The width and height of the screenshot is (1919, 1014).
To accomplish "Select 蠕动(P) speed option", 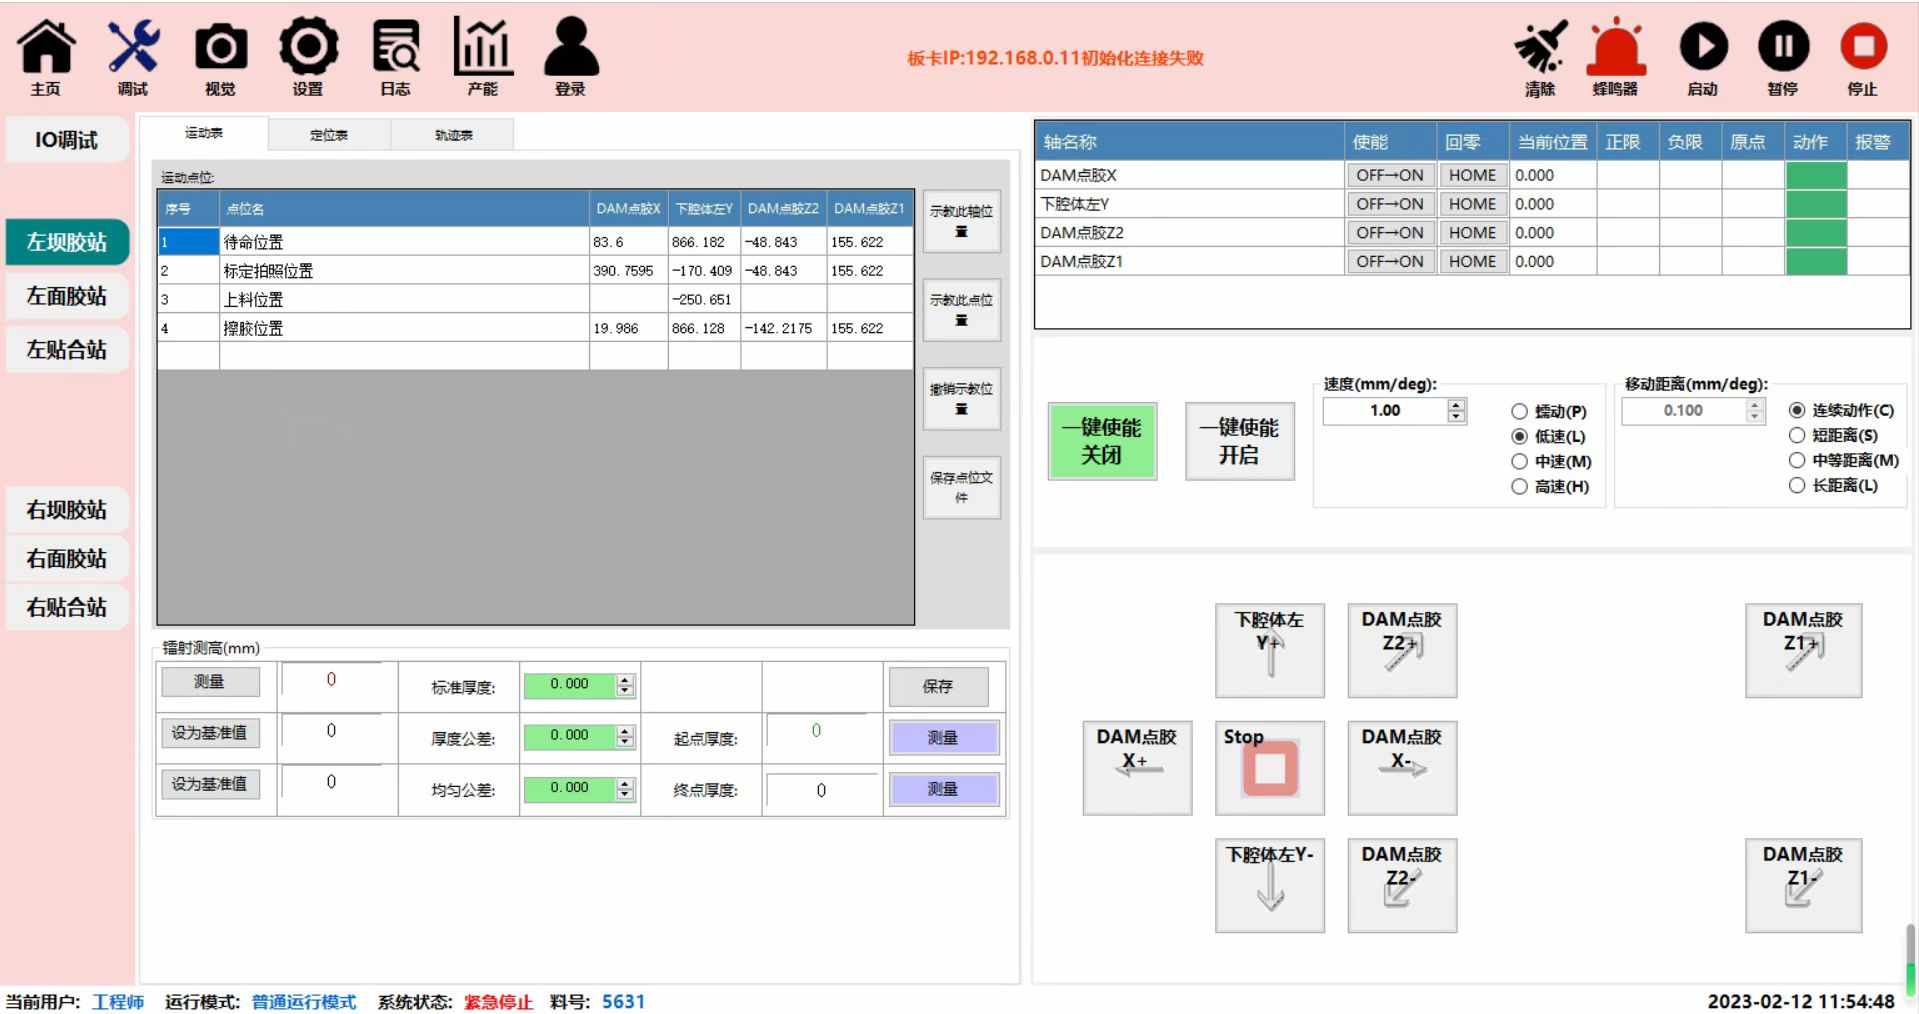I will pyautogui.click(x=1549, y=411).
